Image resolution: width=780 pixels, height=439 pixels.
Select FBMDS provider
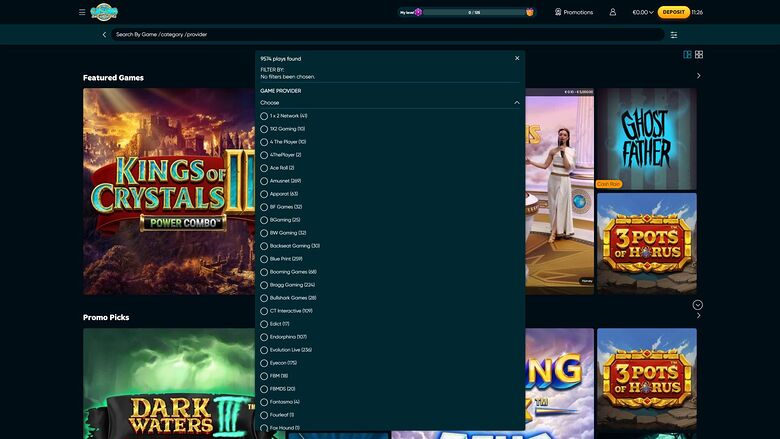[278, 389]
